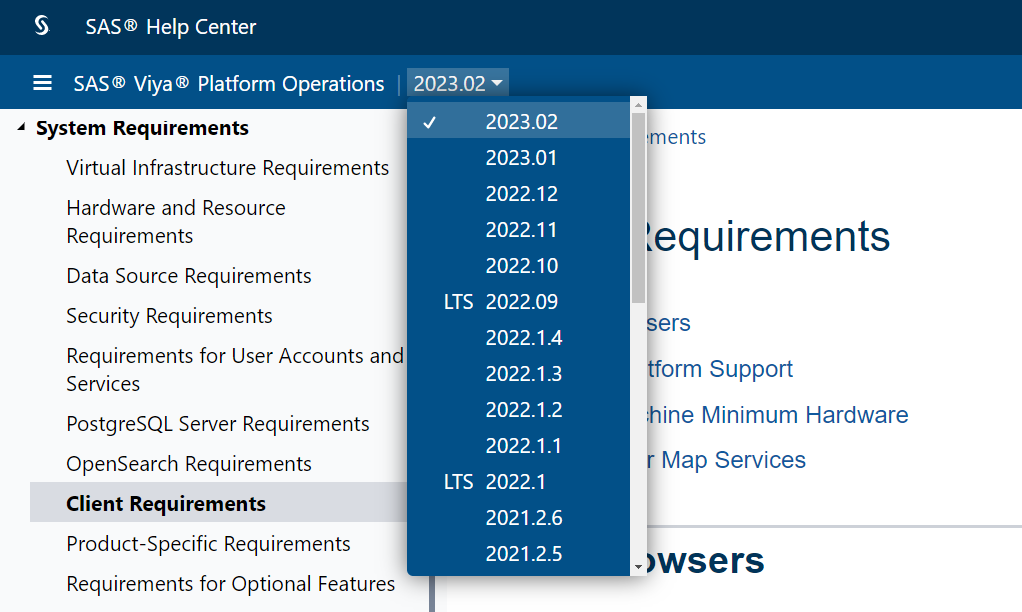Select the checked 2023.02 version entry
Image resolution: width=1022 pixels, height=612 pixels.
[521, 122]
